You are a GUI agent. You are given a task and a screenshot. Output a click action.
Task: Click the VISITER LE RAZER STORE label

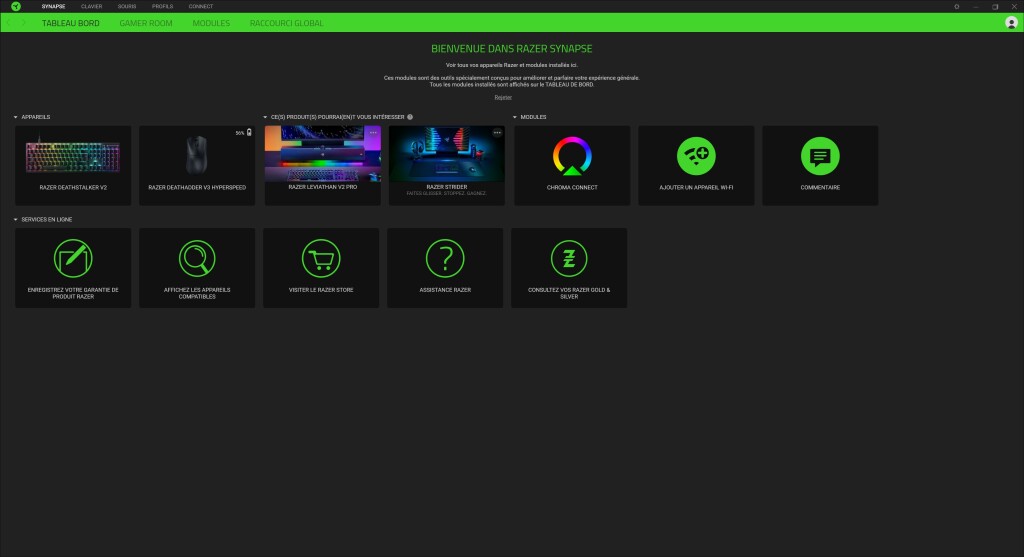321,290
